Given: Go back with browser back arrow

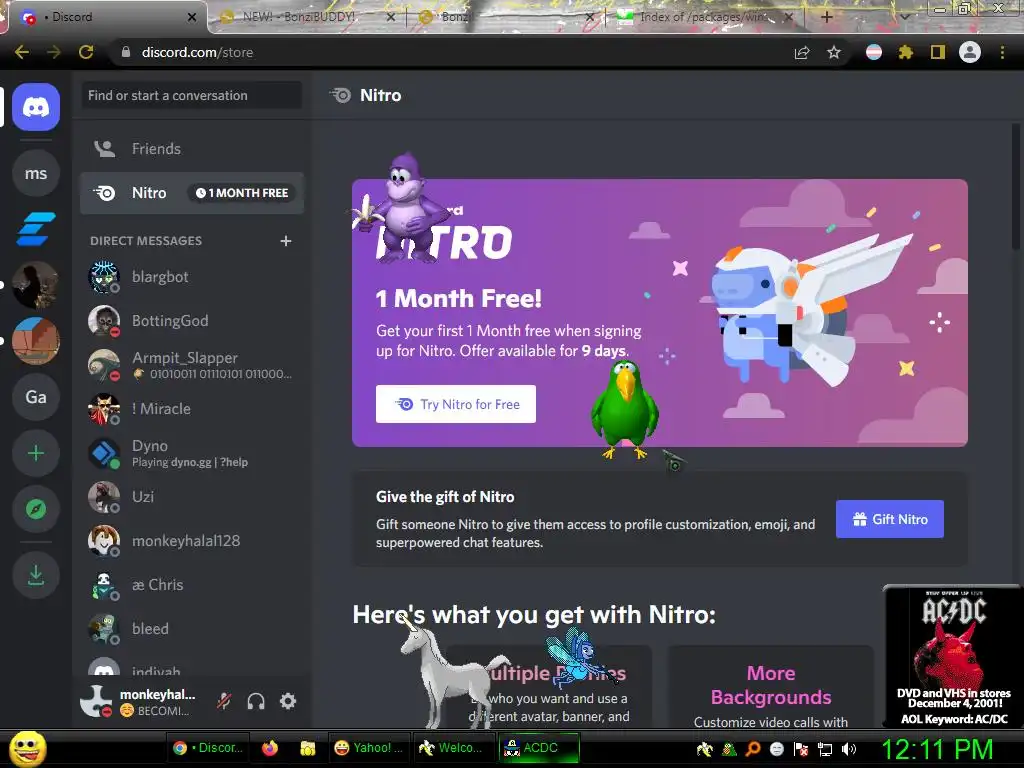Looking at the screenshot, I should pos(22,52).
